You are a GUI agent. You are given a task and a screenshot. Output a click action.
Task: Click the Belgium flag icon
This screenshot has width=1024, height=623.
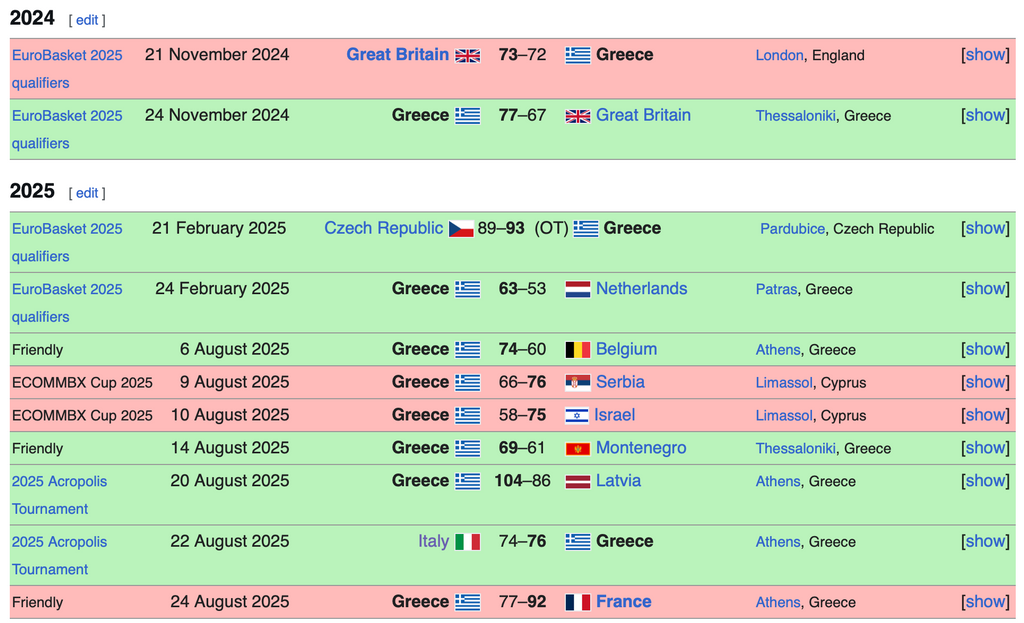(577, 350)
